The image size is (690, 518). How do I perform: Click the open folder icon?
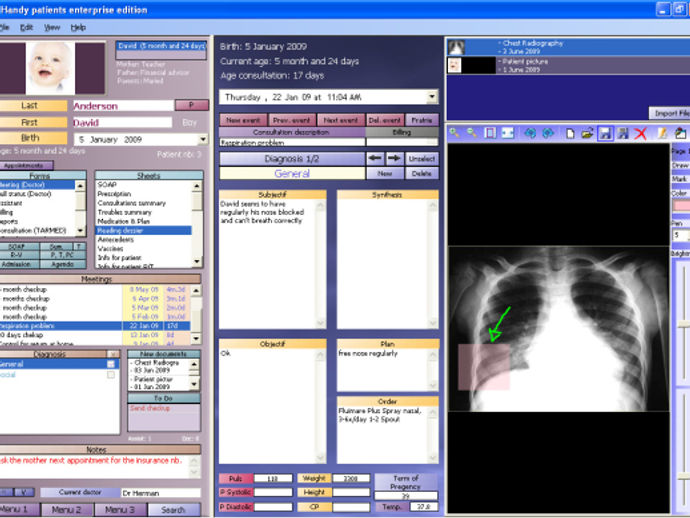(x=587, y=133)
